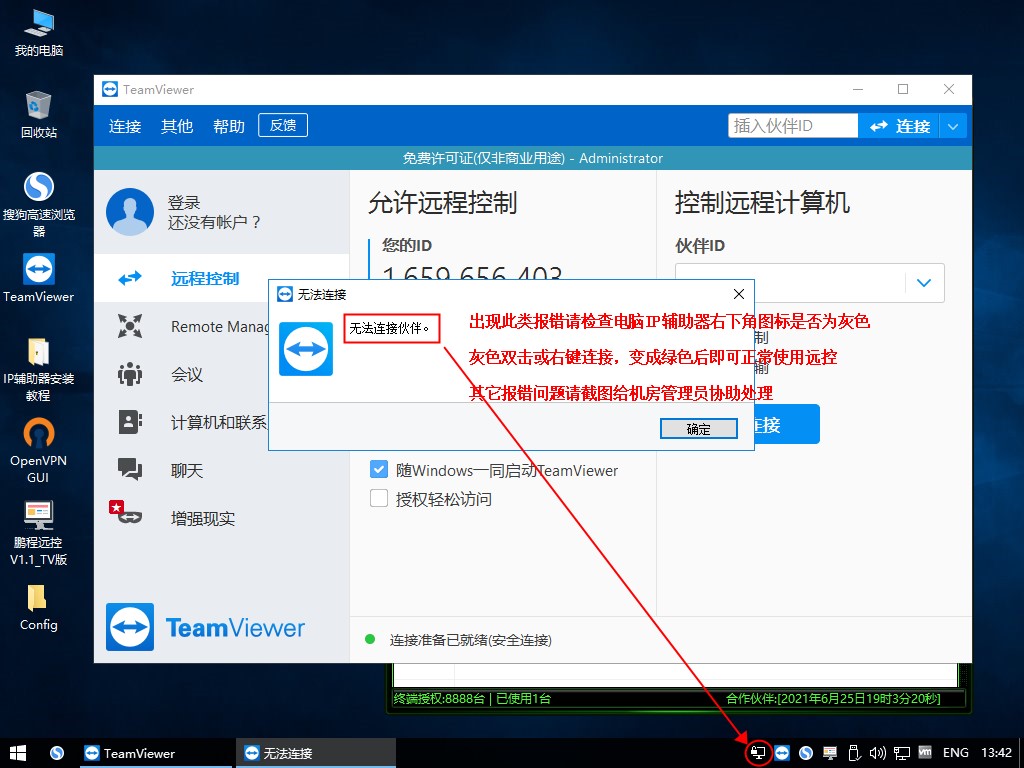Expand dropdown next to top 连接 button
The height and width of the screenshot is (768, 1024).
(x=953, y=127)
